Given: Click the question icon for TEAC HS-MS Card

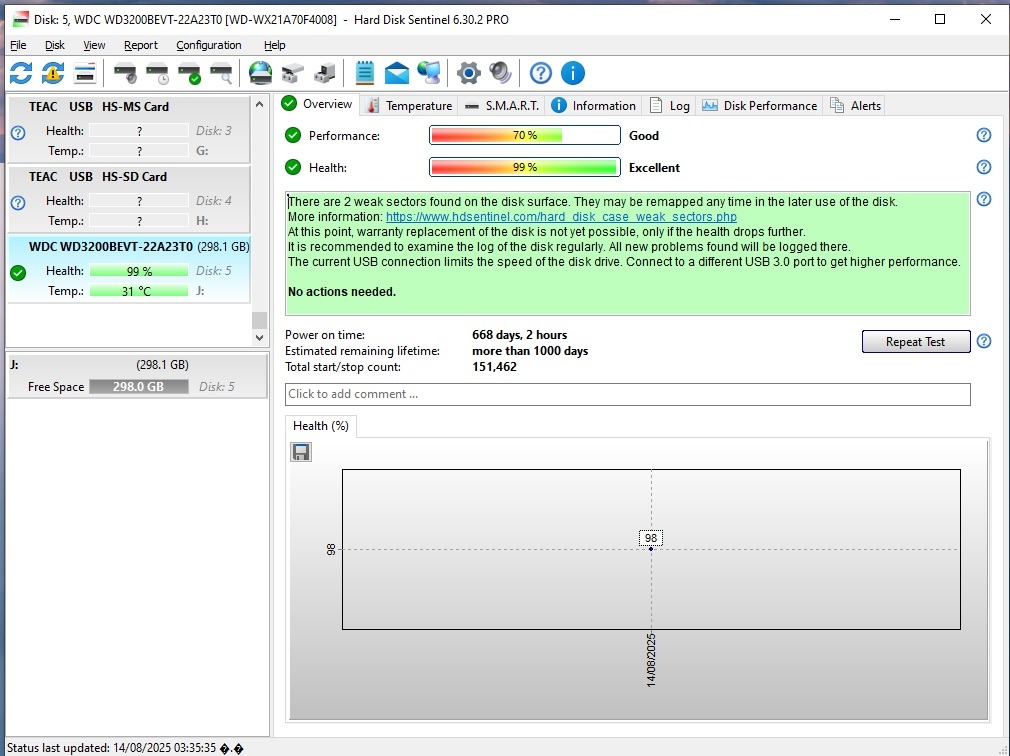Looking at the screenshot, I should click(18, 133).
